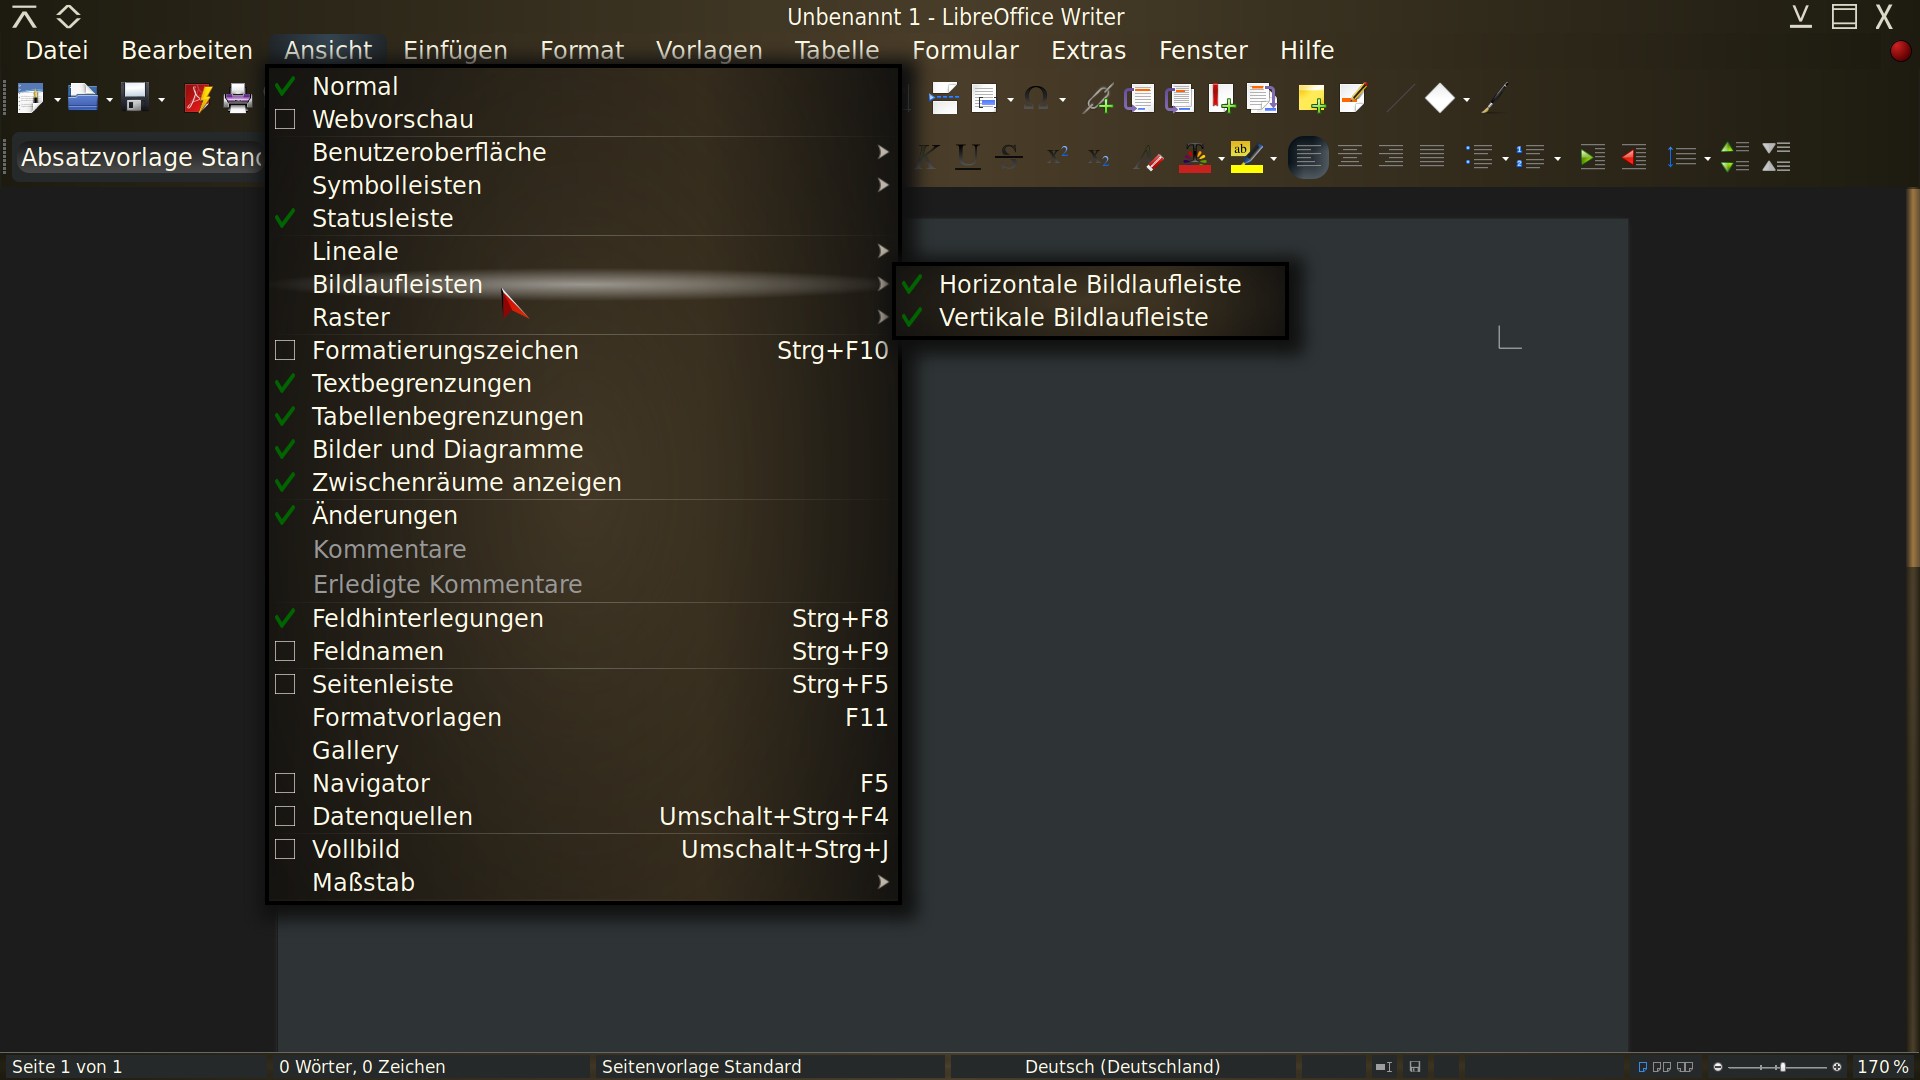Open the Datei menu
1920x1080 pixels.
[x=57, y=50]
